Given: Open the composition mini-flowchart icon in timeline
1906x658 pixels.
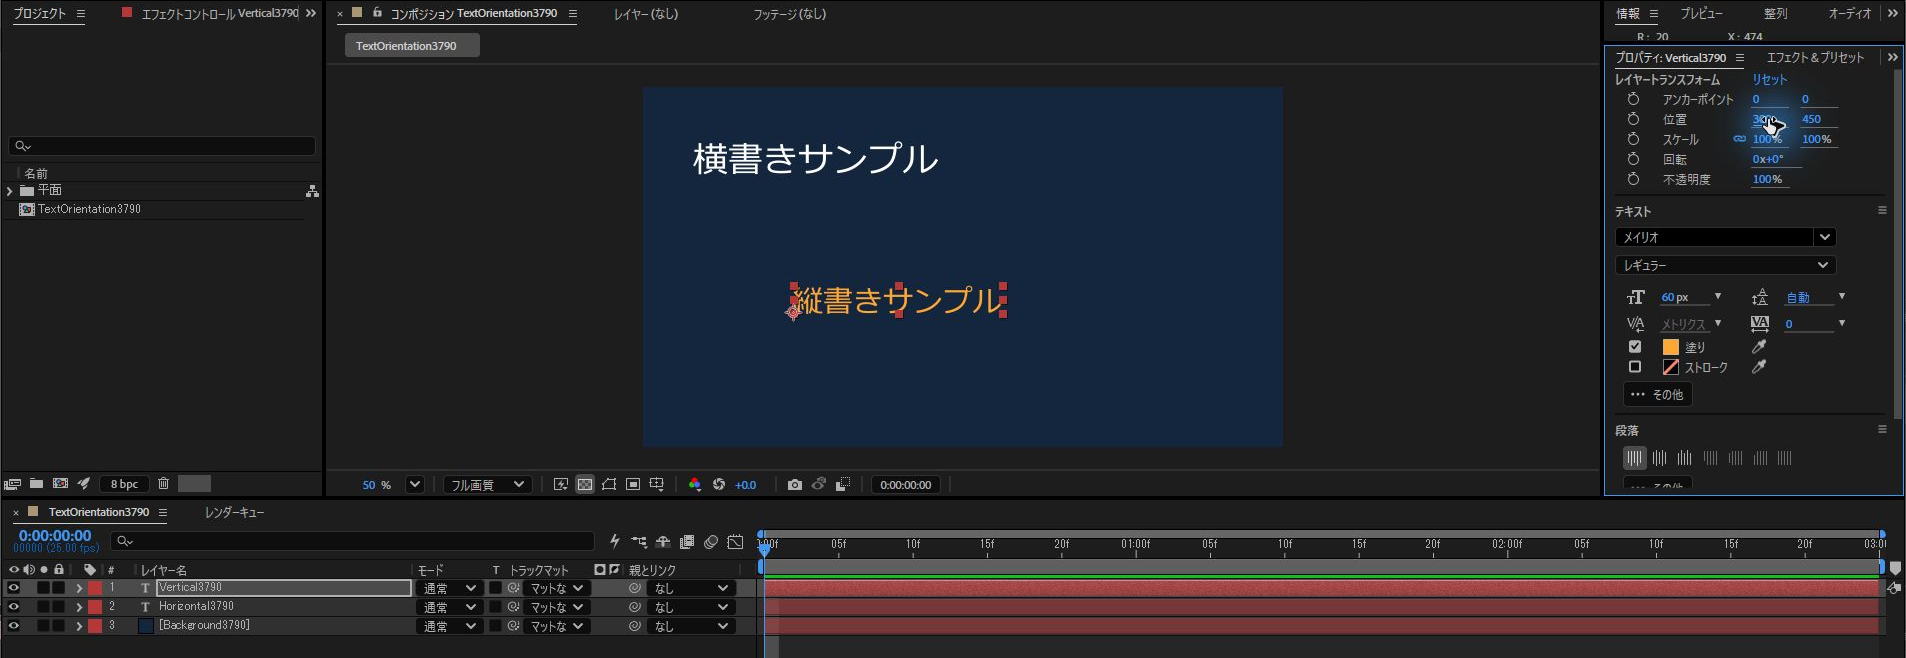Looking at the screenshot, I should point(639,542).
